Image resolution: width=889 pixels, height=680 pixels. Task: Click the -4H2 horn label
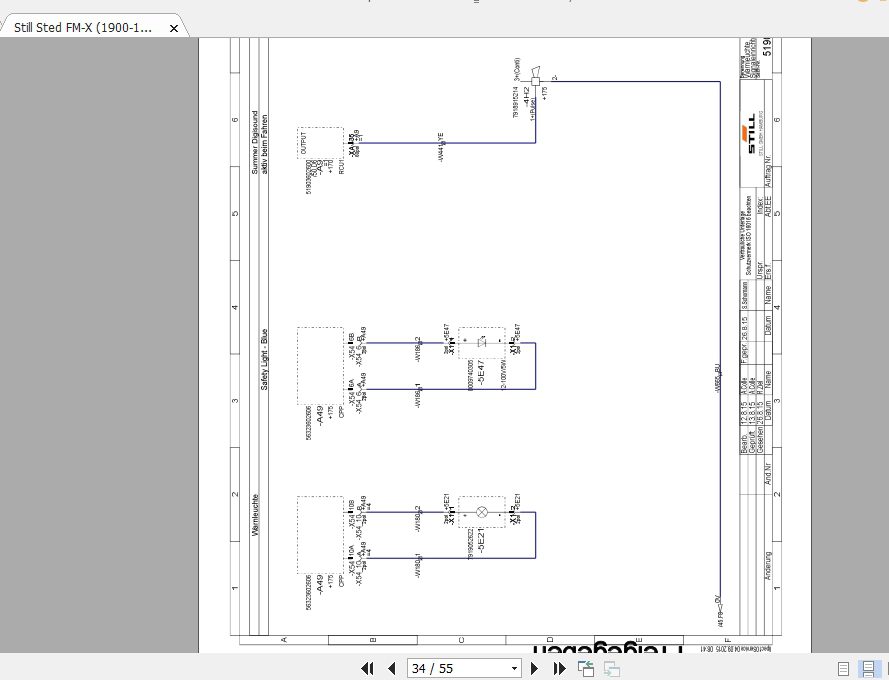(527, 96)
